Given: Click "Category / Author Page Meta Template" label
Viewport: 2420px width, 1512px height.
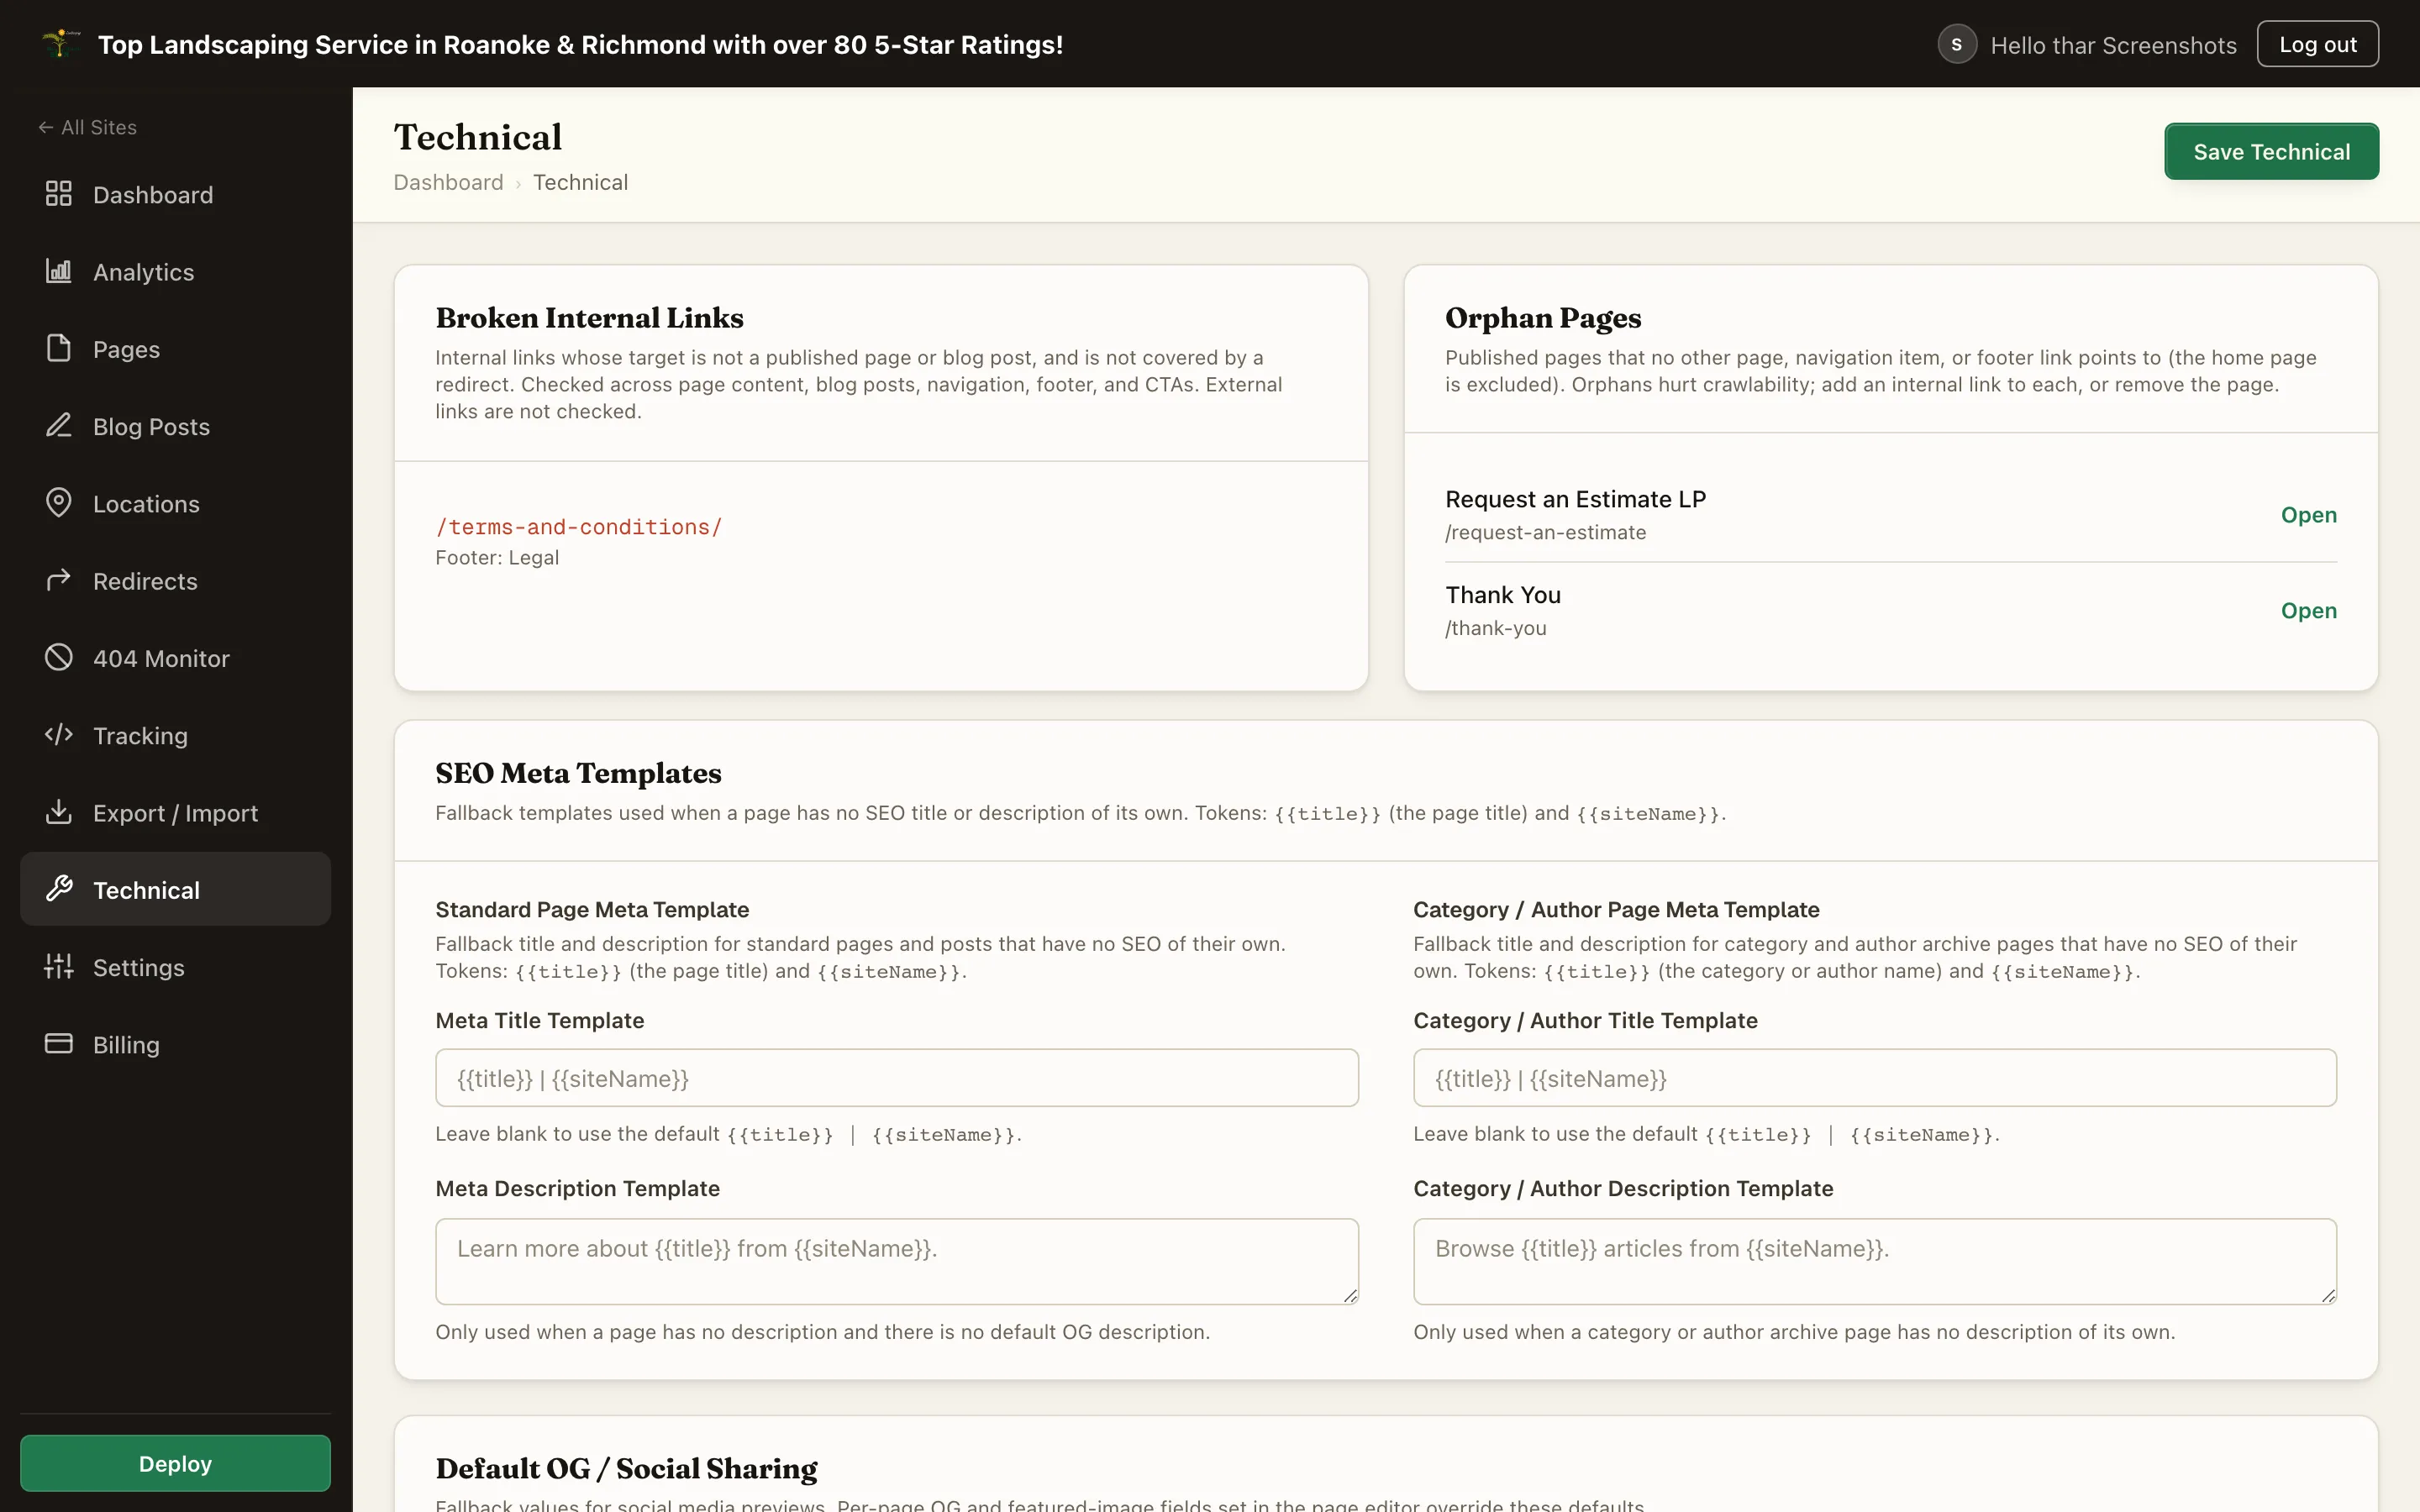Looking at the screenshot, I should (1616, 909).
